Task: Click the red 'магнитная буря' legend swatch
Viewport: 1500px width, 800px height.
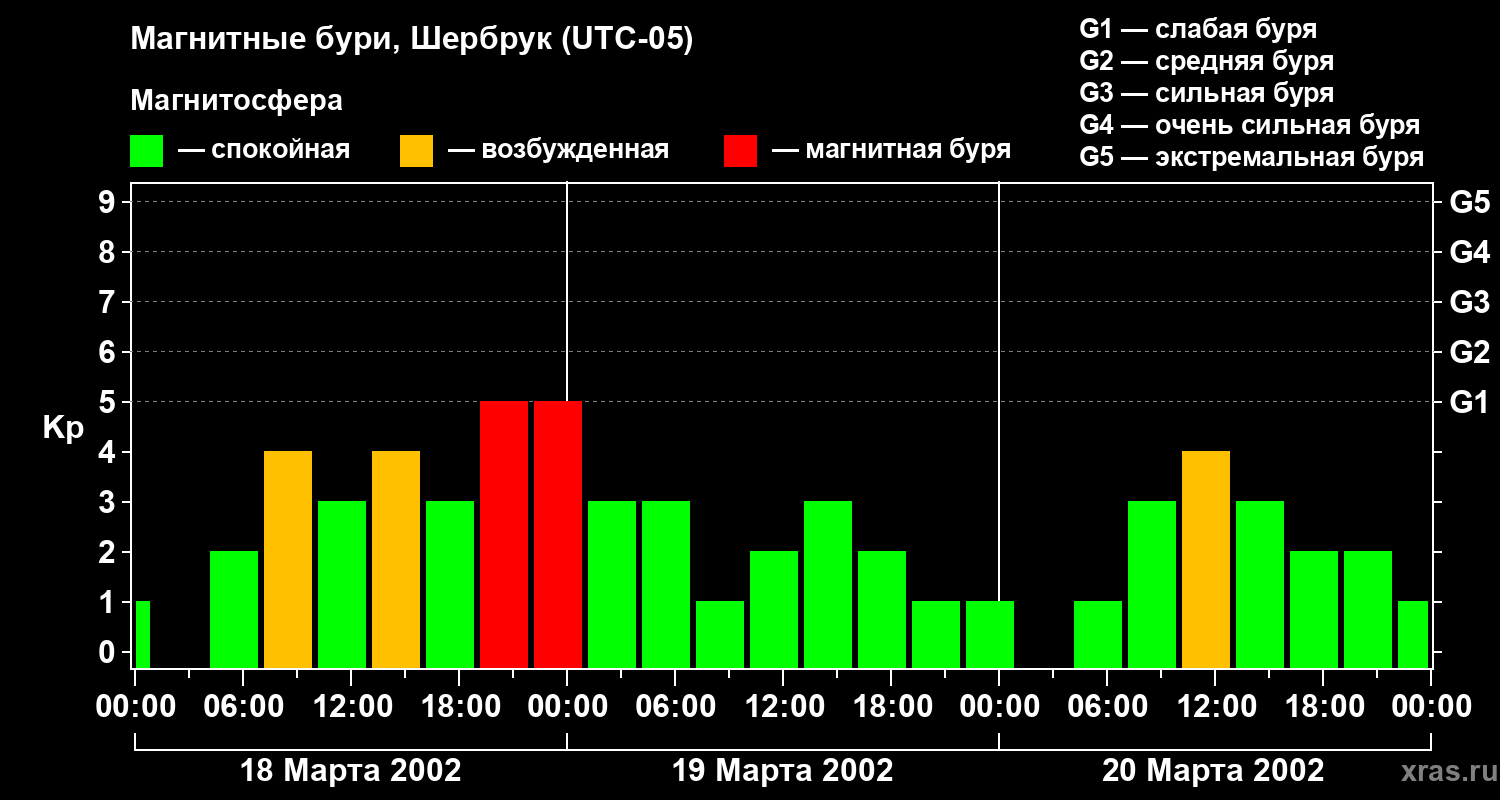Action: (x=741, y=151)
